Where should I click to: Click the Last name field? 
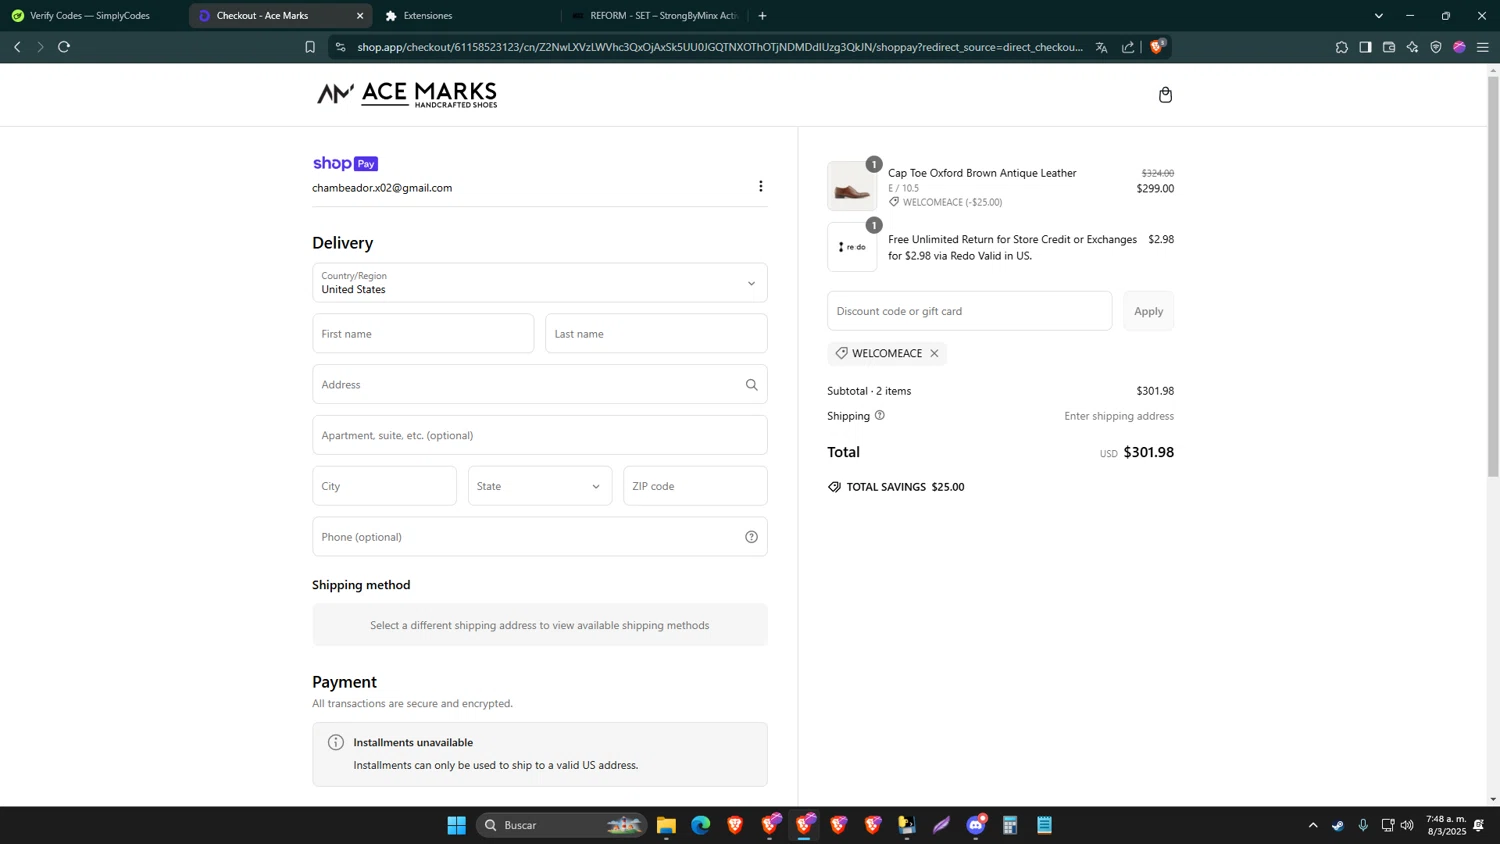tap(656, 334)
